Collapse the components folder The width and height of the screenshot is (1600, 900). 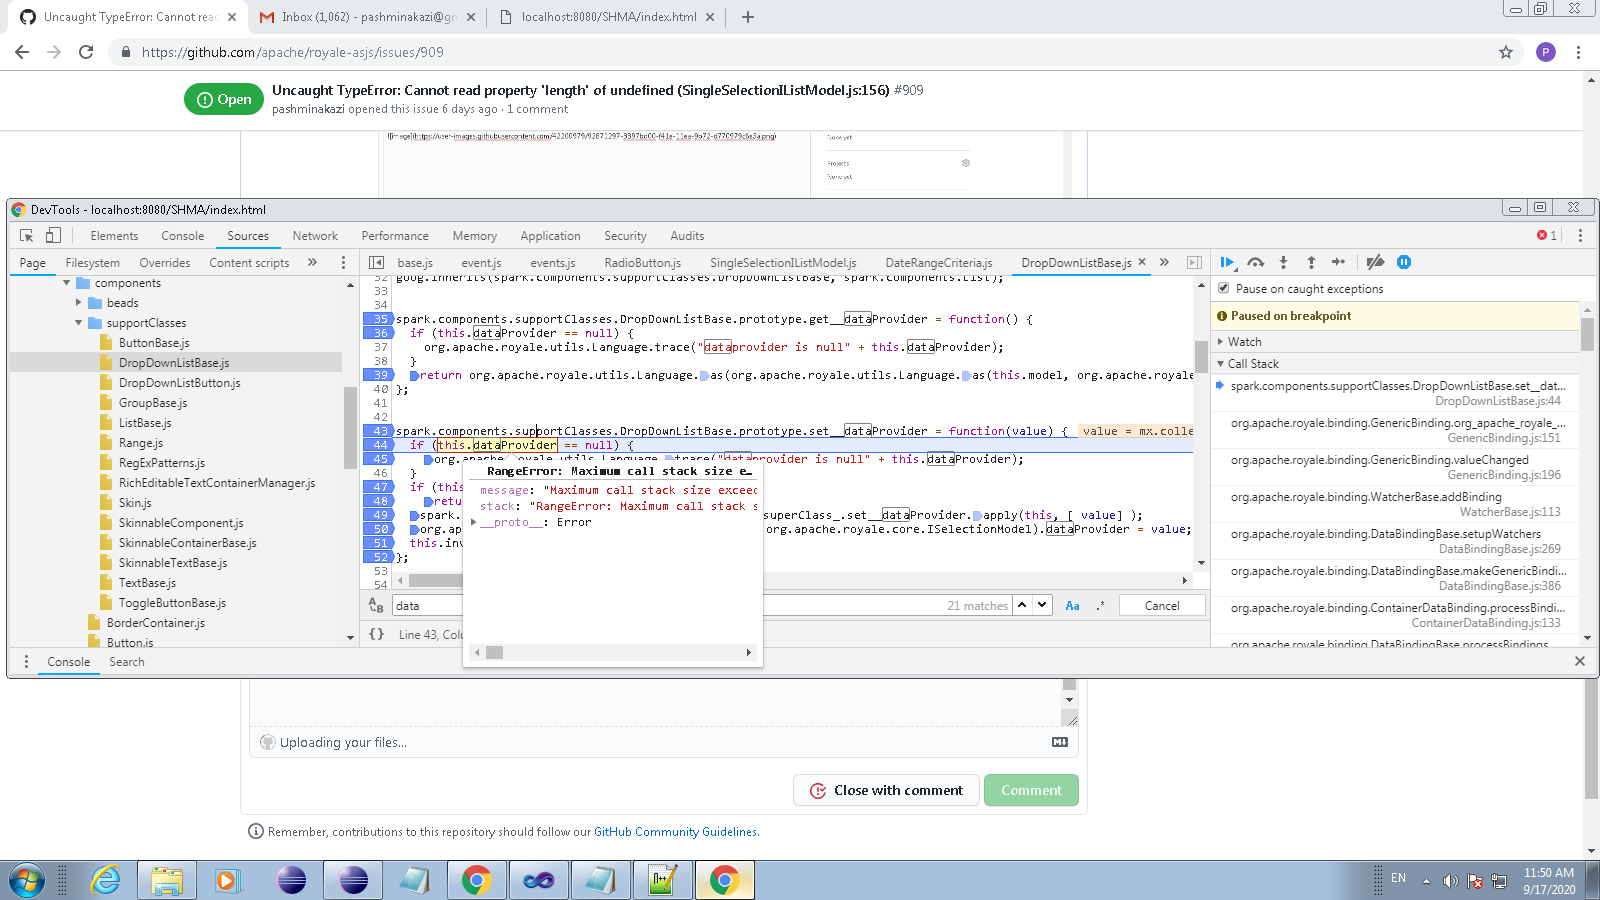[x=67, y=283]
